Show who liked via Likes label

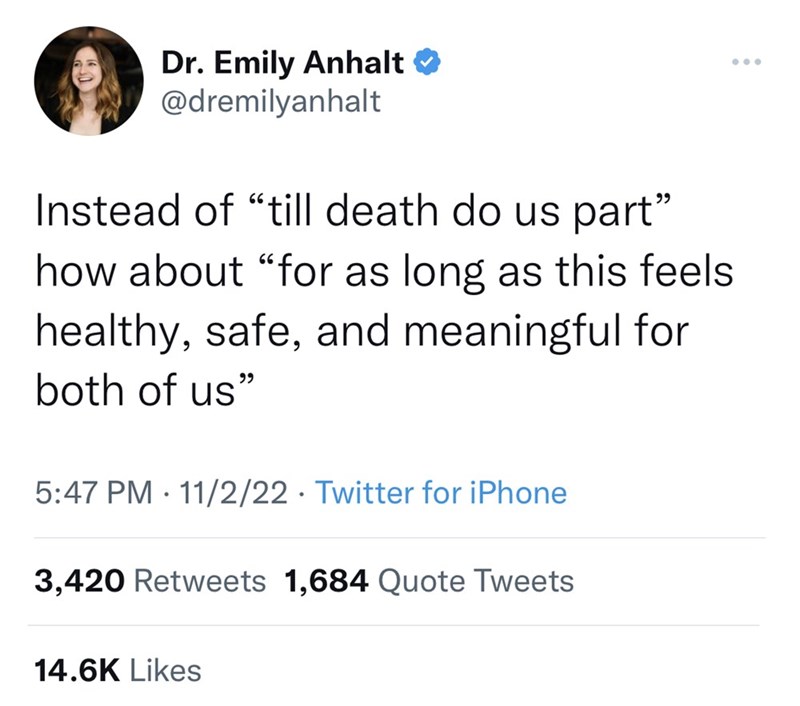(165, 670)
